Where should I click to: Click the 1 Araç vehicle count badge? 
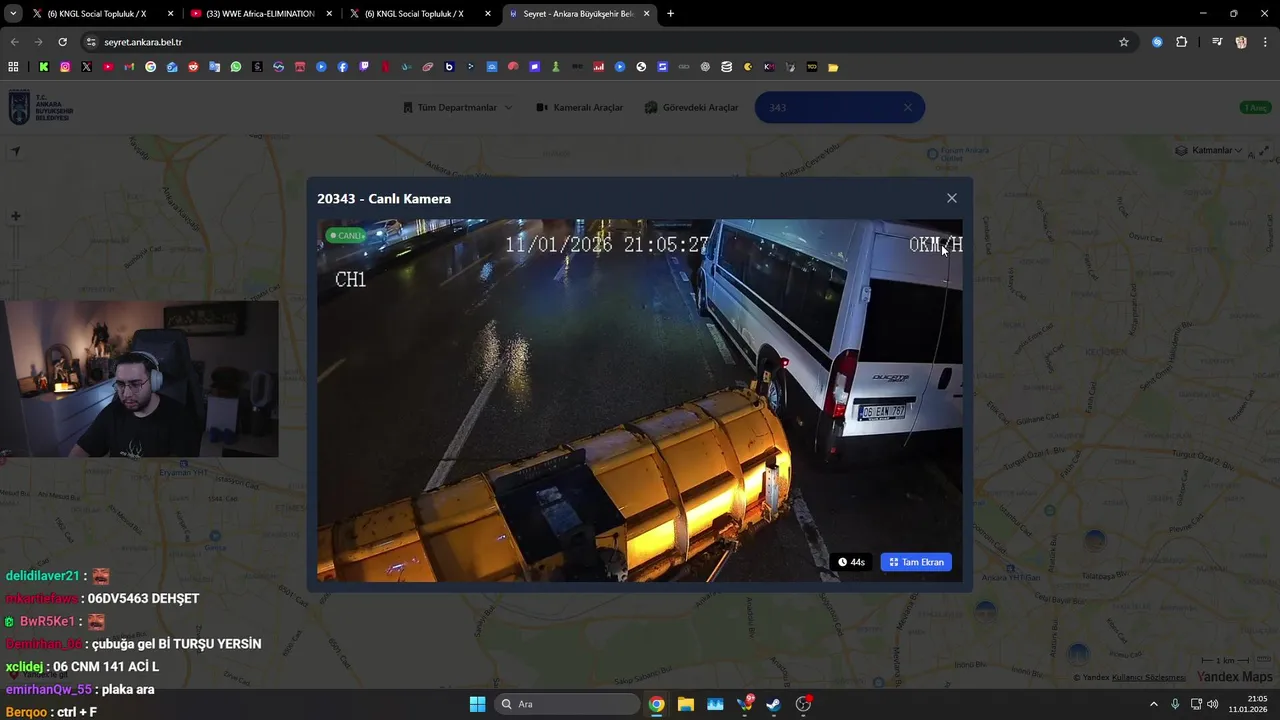pyautogui.click(x=1255, y=107)
